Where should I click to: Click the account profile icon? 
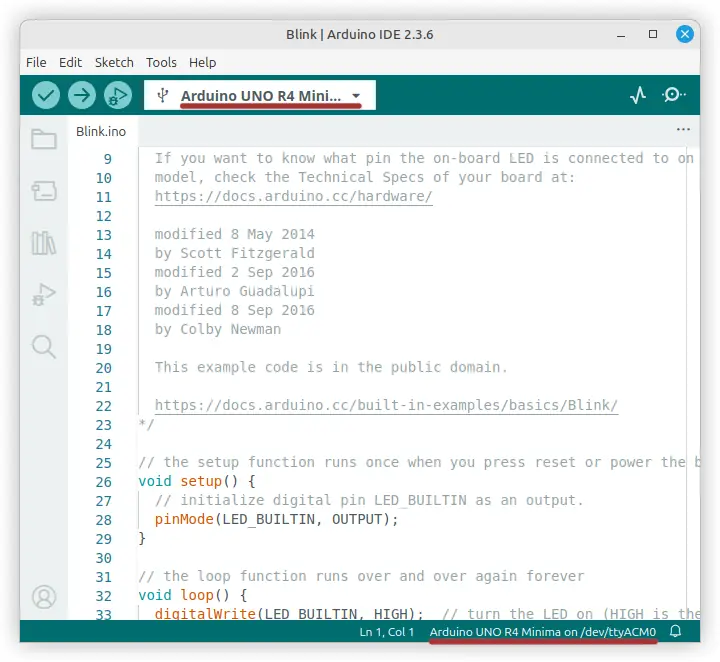coord(44,597)
